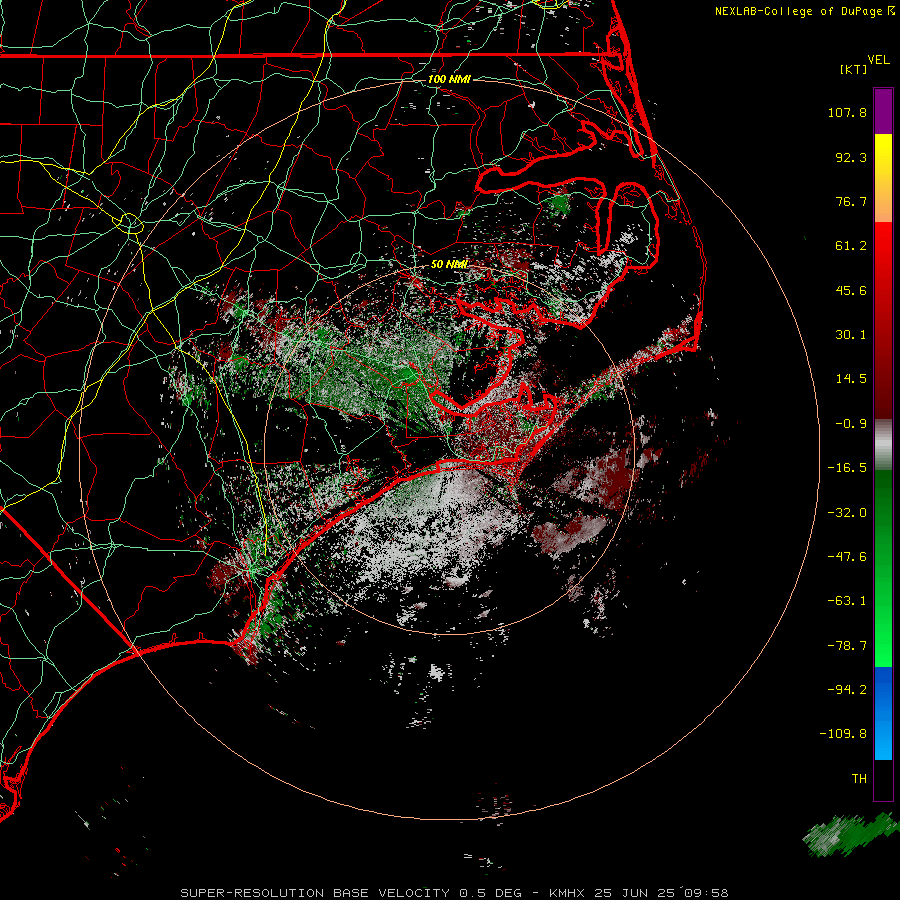Click the 100 NMI range ring label

[449, 79]
